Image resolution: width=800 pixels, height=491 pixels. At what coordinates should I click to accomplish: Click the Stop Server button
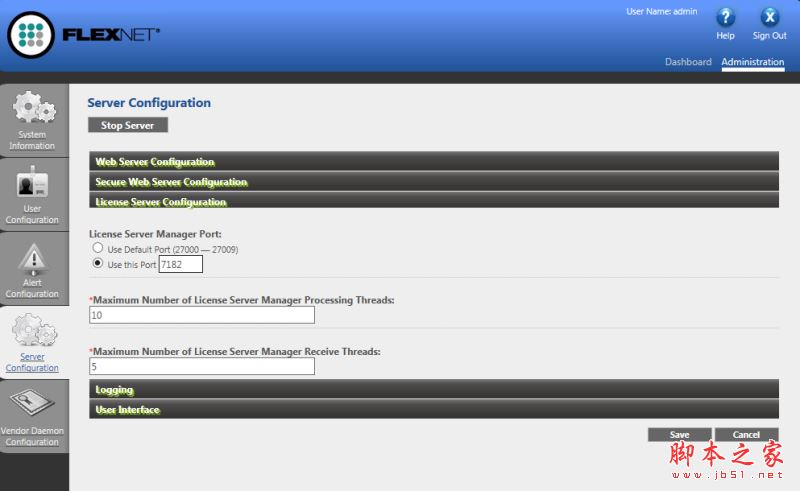(x=128, y=125)
